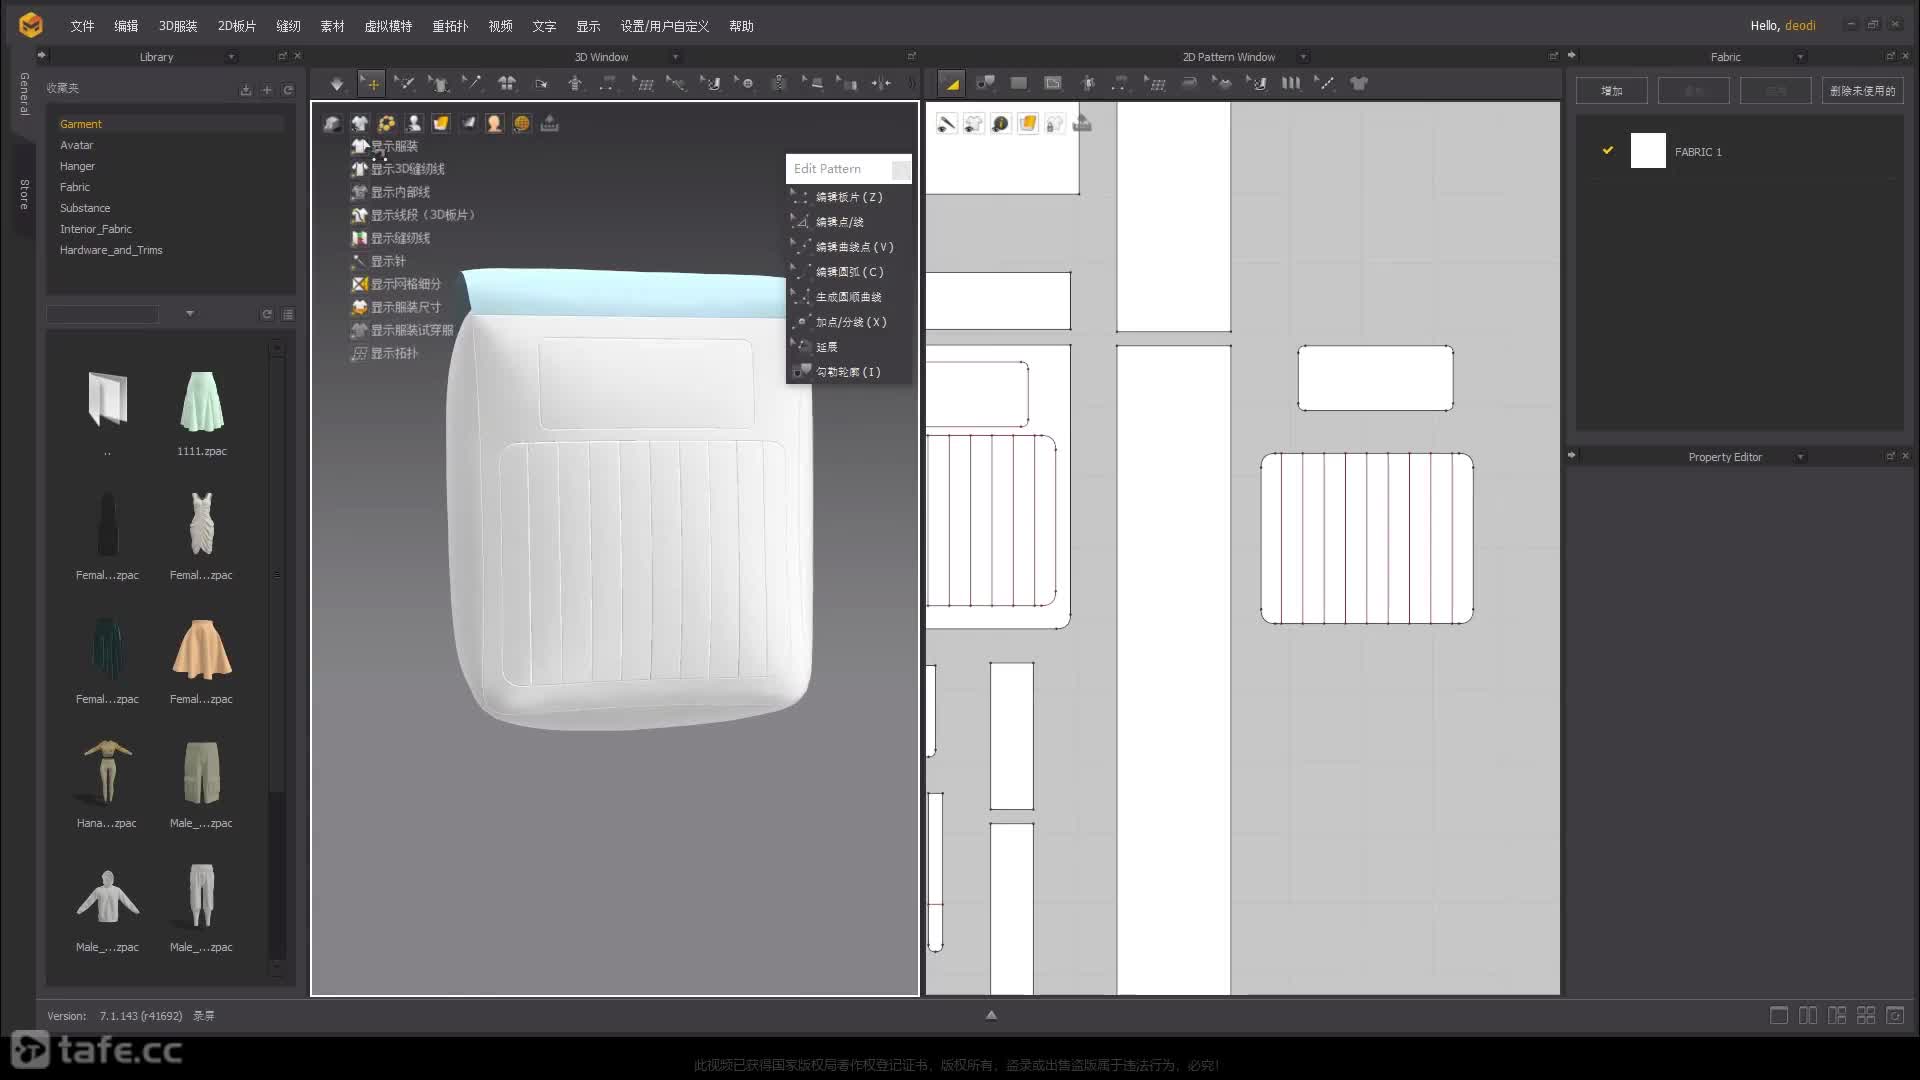Click the yellow texture surface icon in 3D window

coord(440,124)
